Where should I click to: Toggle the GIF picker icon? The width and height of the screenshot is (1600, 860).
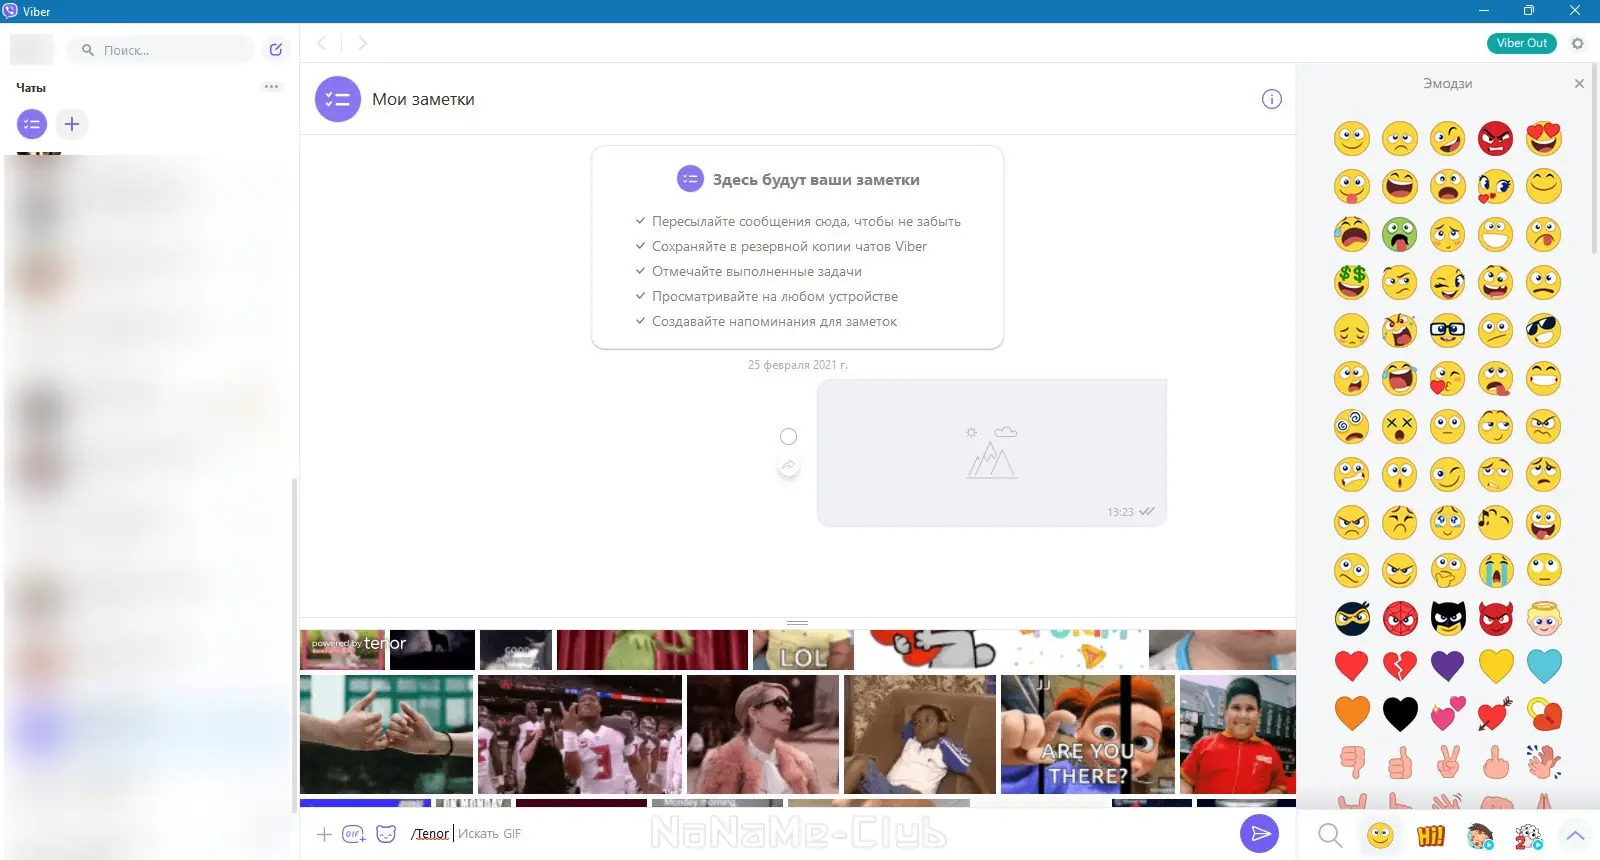point(354,834)
